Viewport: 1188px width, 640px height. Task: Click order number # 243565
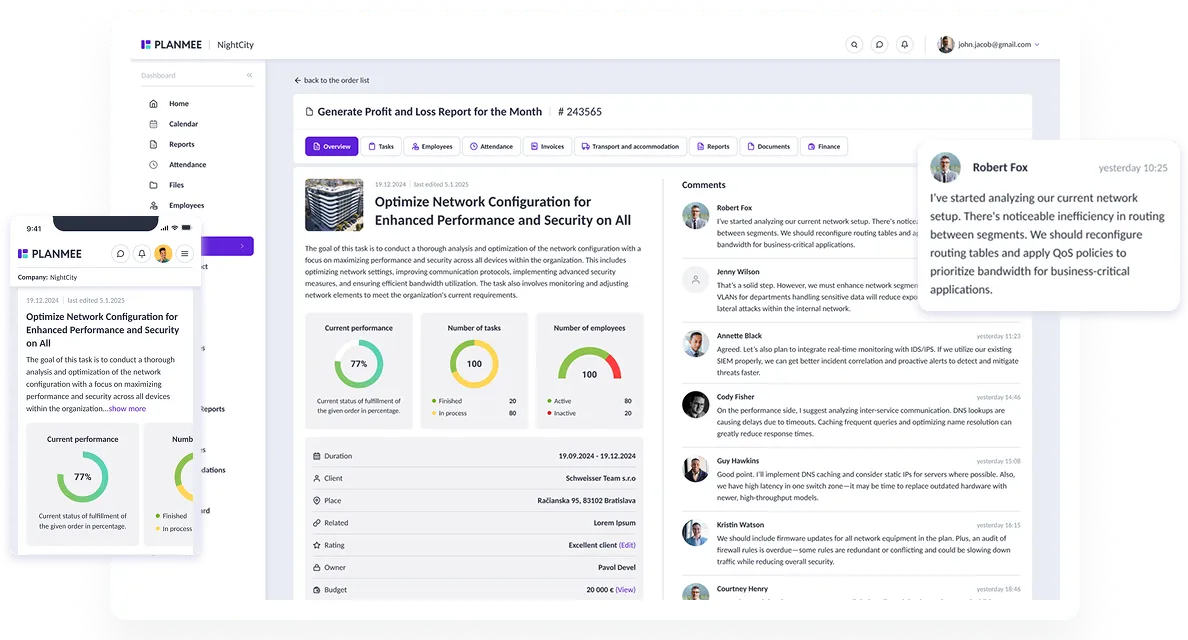point(580,112)
